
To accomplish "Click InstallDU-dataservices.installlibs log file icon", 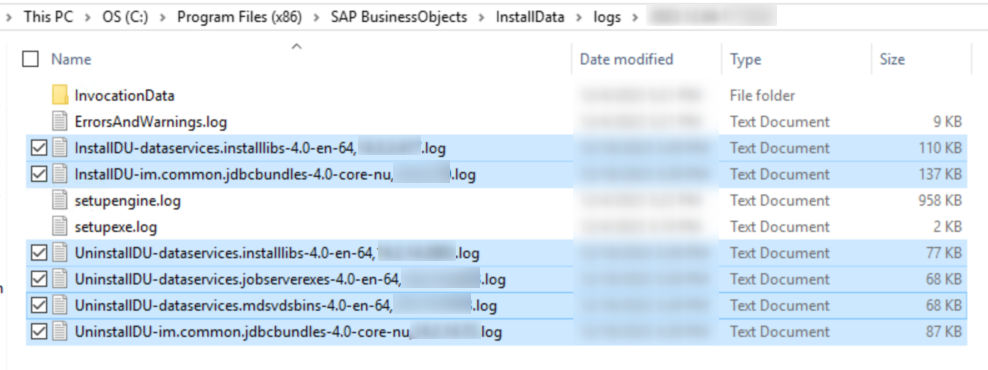I will (60, 148).
